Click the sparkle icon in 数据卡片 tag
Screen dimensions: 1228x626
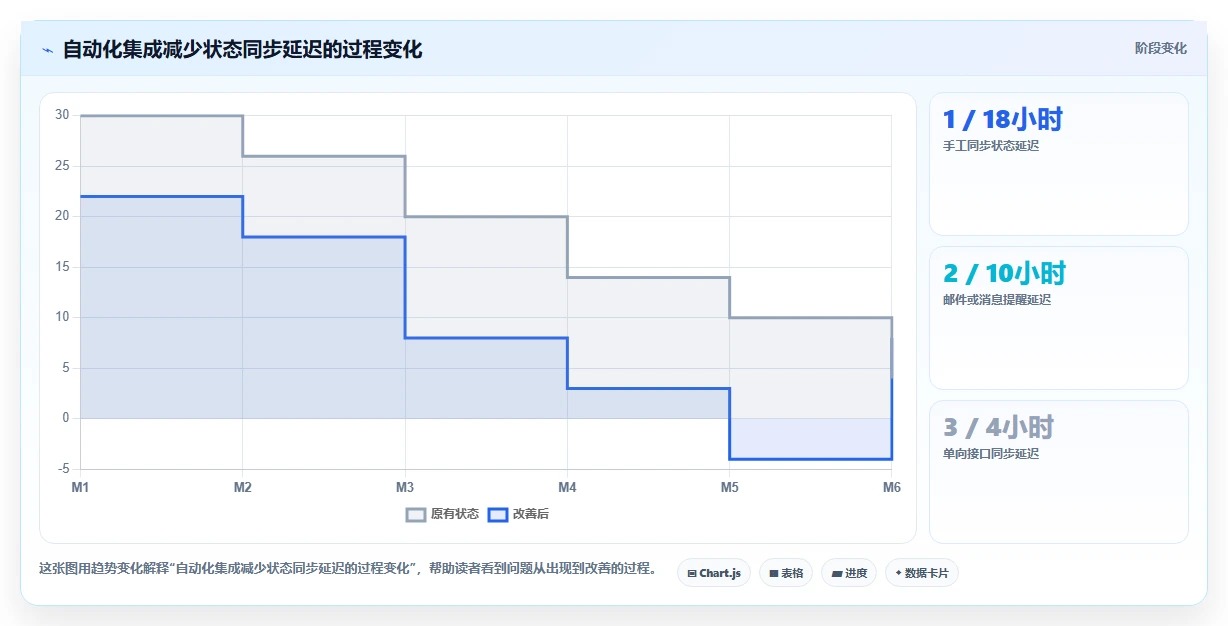899,573
